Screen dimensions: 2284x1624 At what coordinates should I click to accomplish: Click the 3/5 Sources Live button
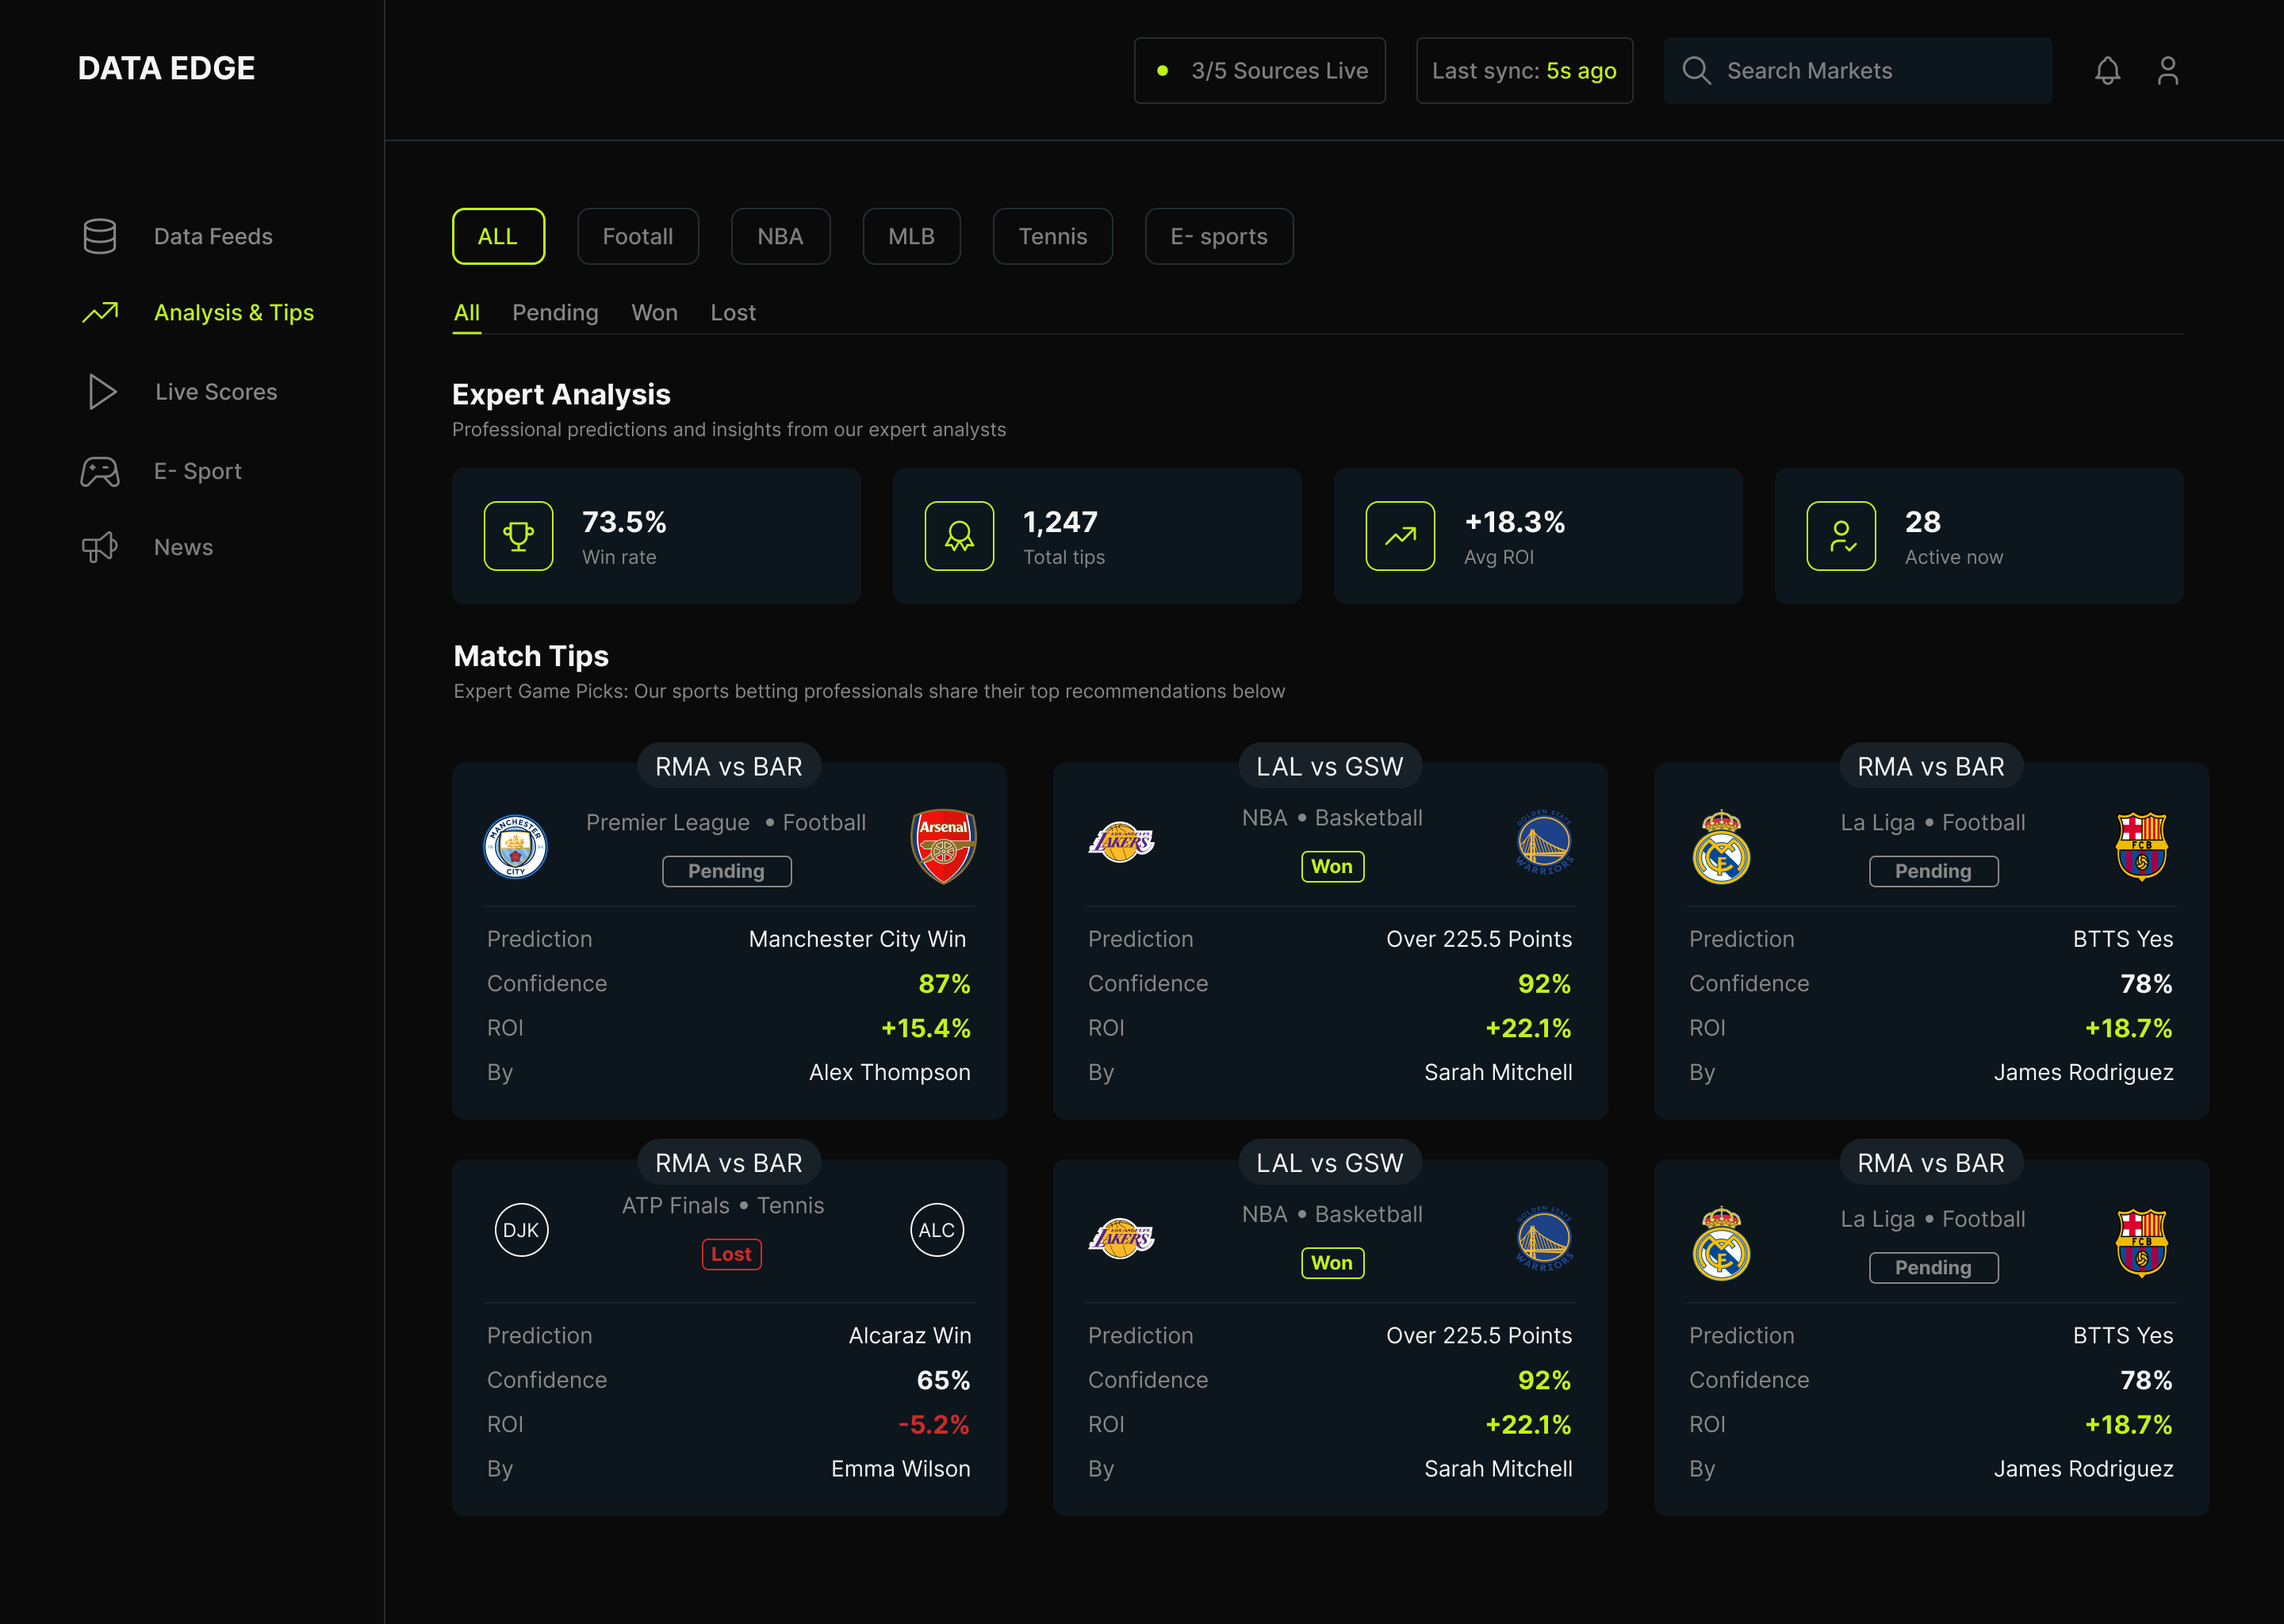(x=1259, y=71)
